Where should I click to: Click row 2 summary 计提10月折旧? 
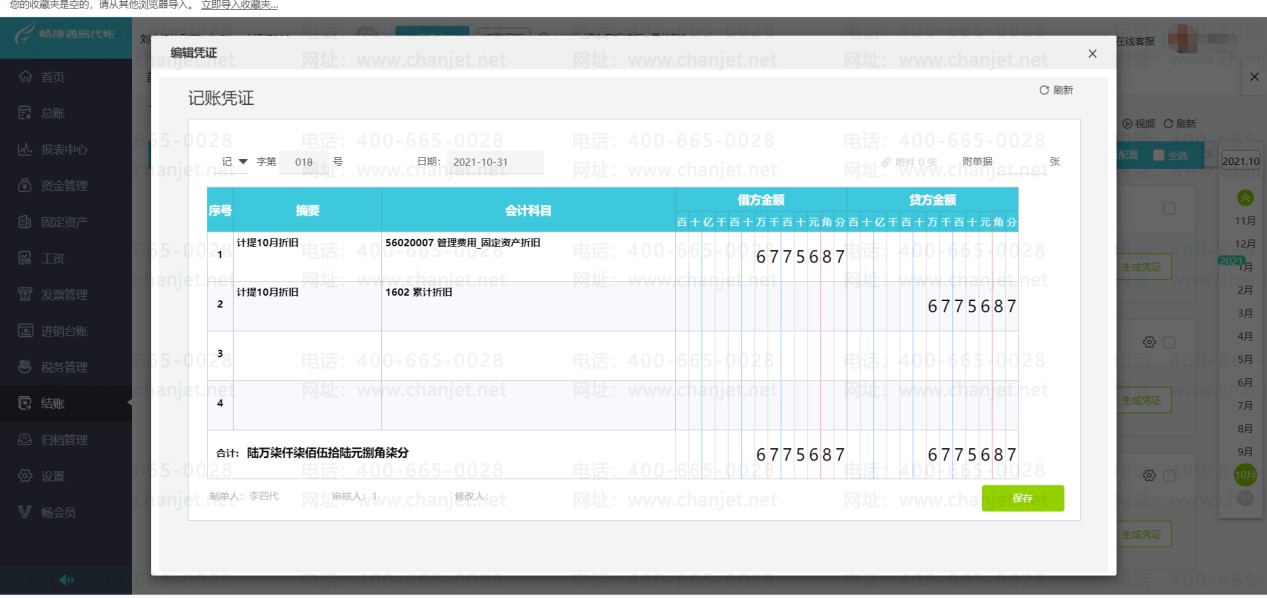click(267, 292)
